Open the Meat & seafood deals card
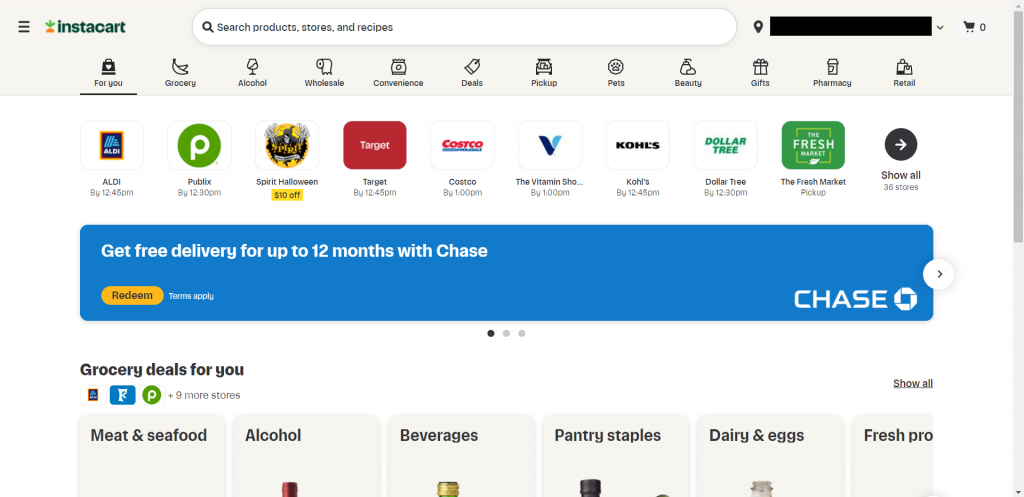Image resolution: width=1024 pixels, height=497 pixels. pos(152,457)
